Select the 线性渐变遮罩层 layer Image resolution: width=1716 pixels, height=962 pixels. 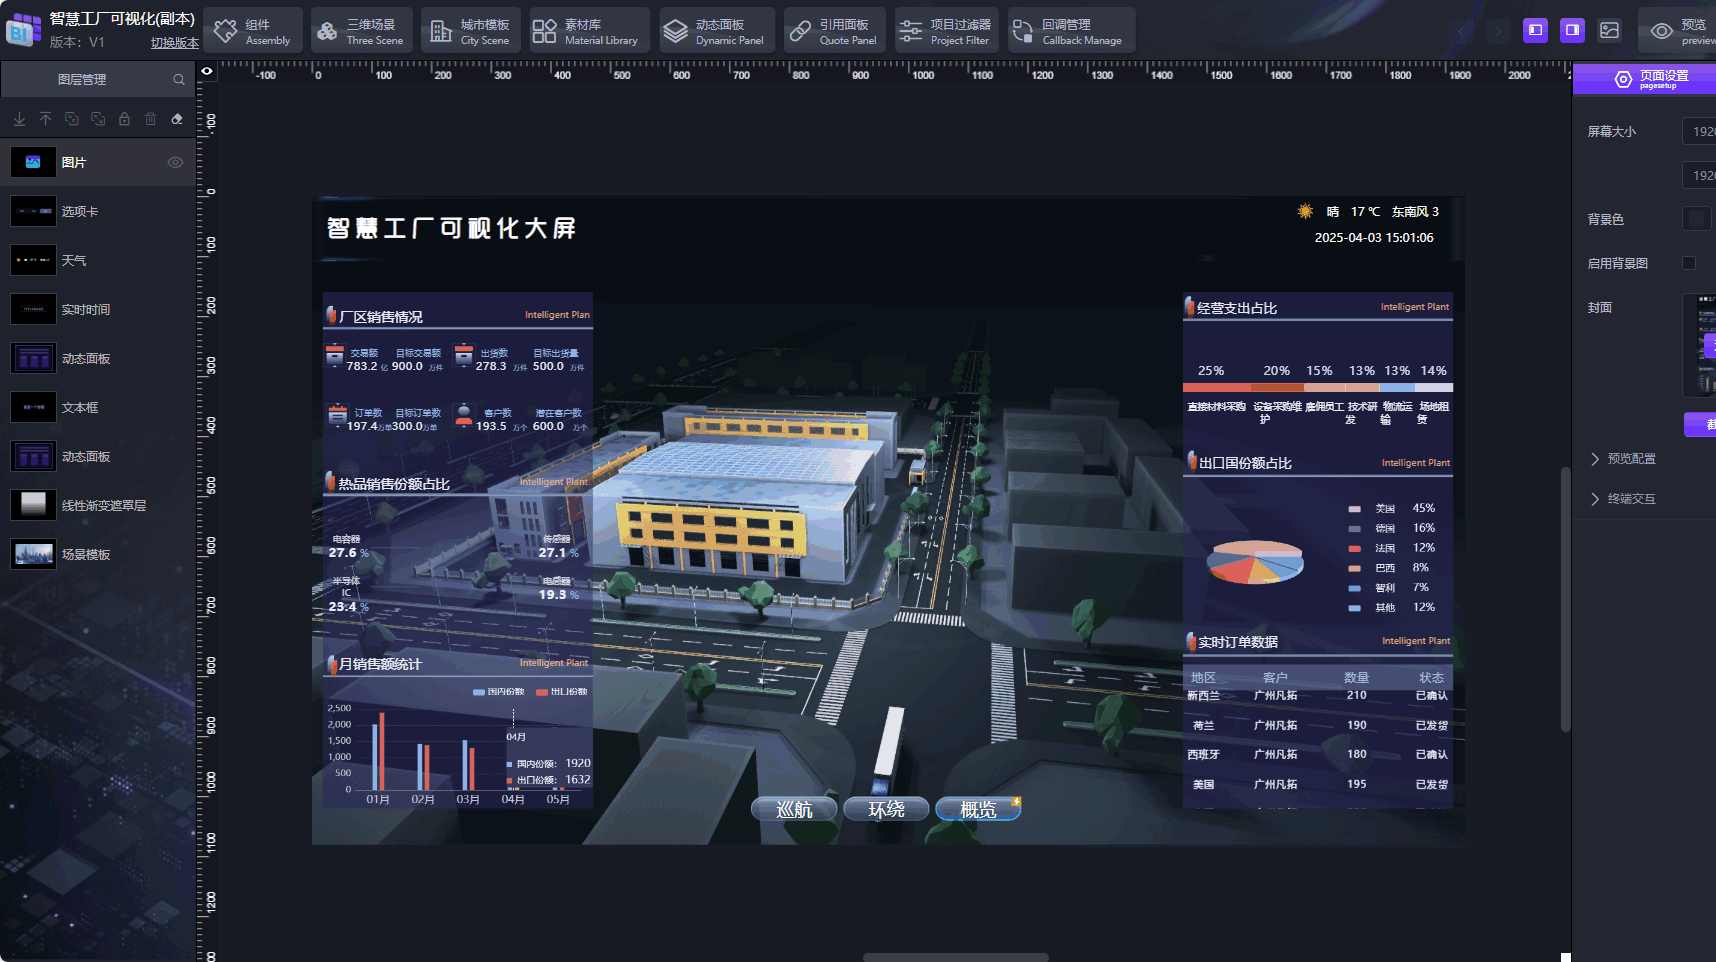click(103, 505)
